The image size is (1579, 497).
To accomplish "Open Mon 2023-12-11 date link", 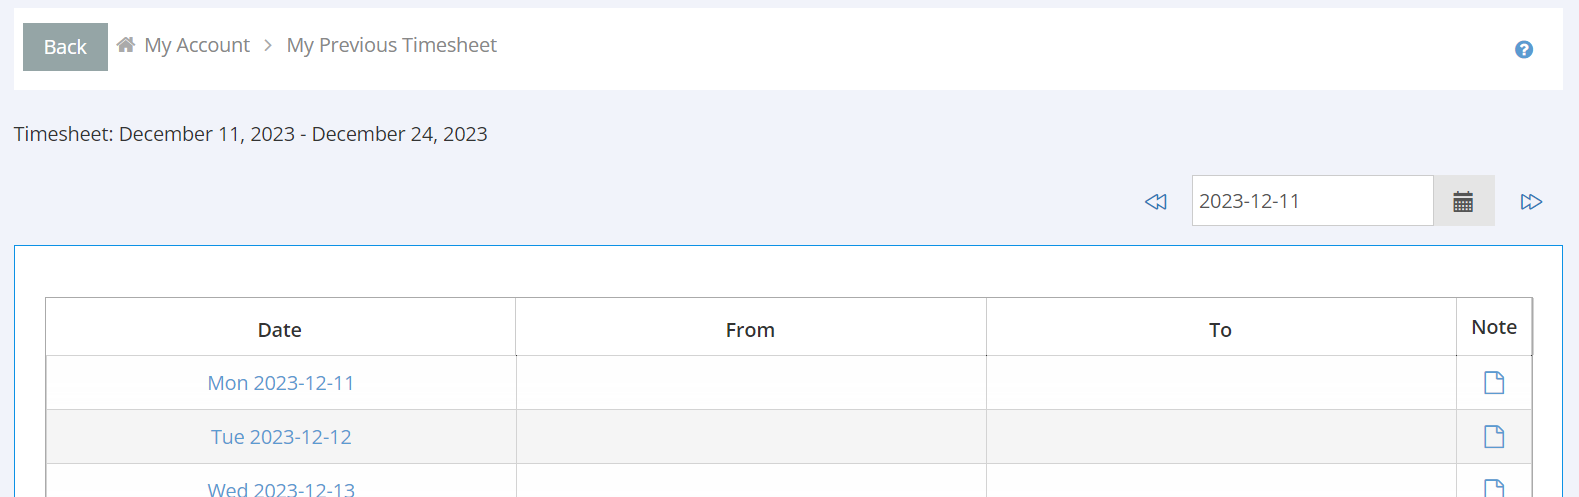I will [281, 383].
